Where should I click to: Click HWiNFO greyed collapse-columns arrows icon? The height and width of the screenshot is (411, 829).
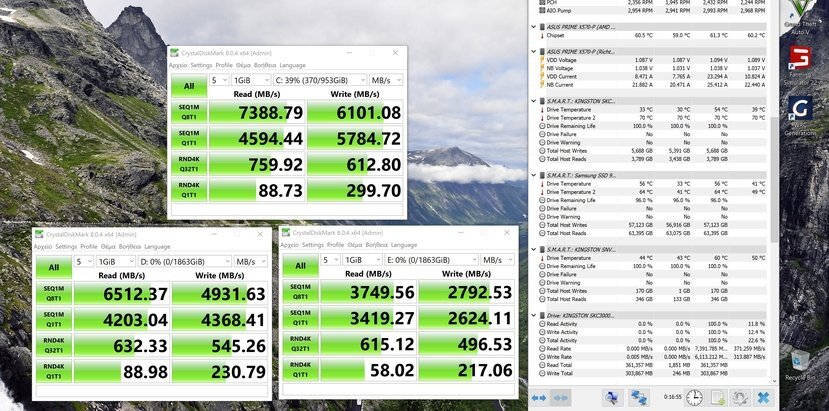tap(559, 398)
